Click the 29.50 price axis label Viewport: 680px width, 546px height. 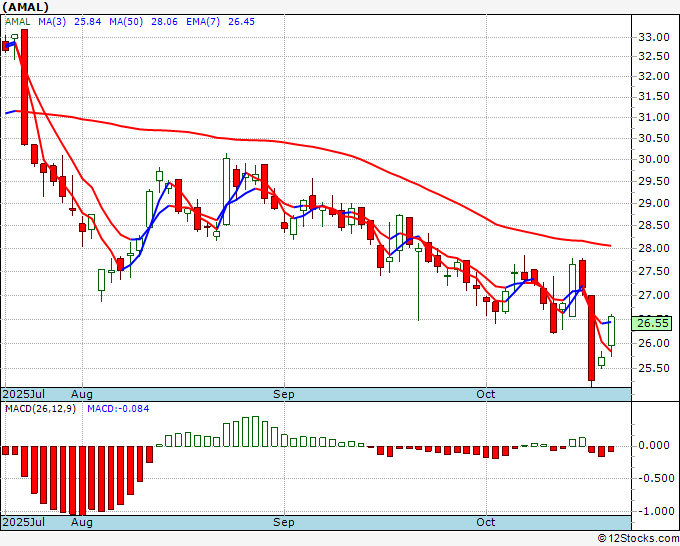(654, 181)
